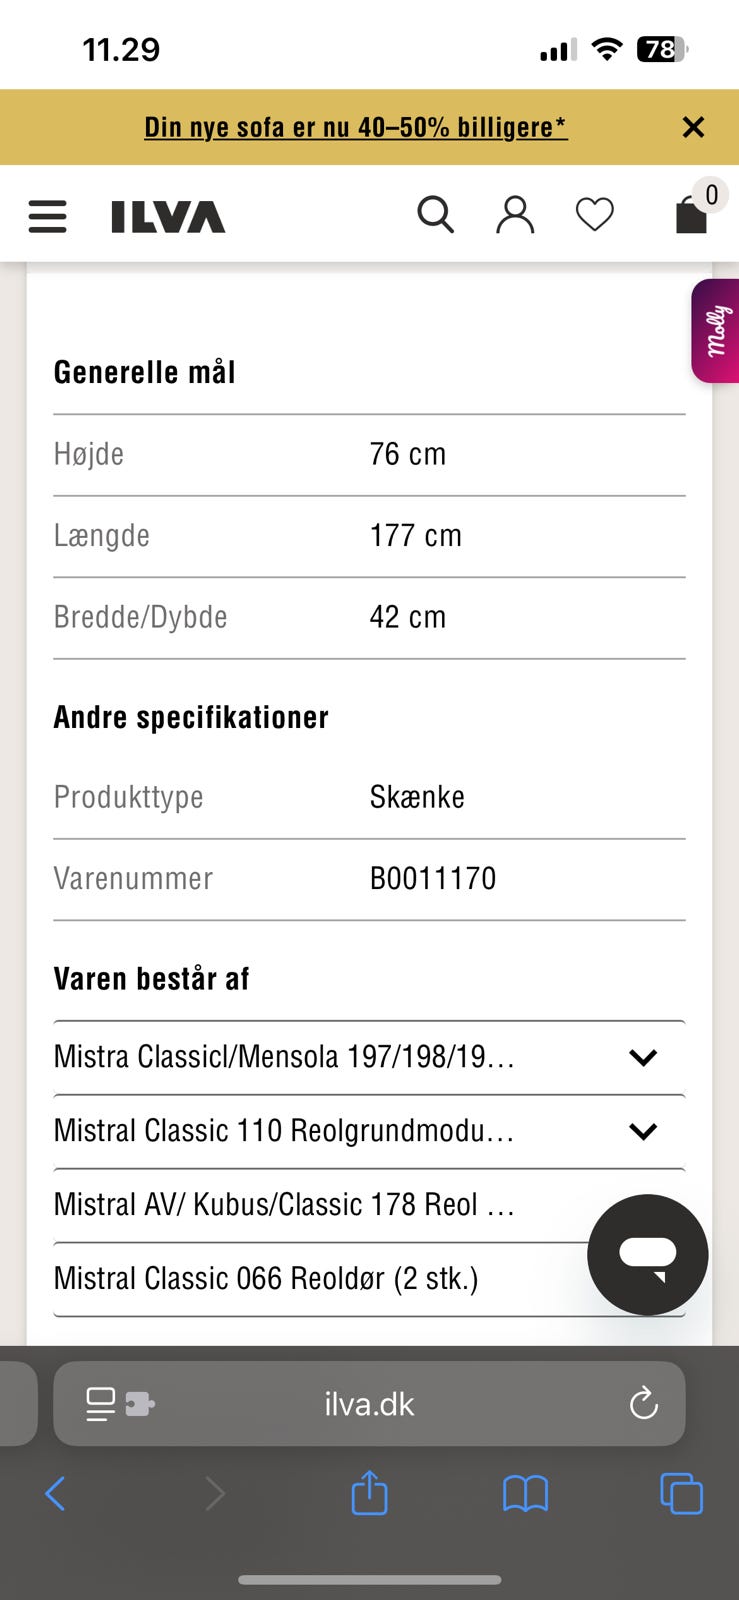Go to ILVA home via logo
Image resolution: width=739 pixels, height=1600 pixels.
pos(168,216)
